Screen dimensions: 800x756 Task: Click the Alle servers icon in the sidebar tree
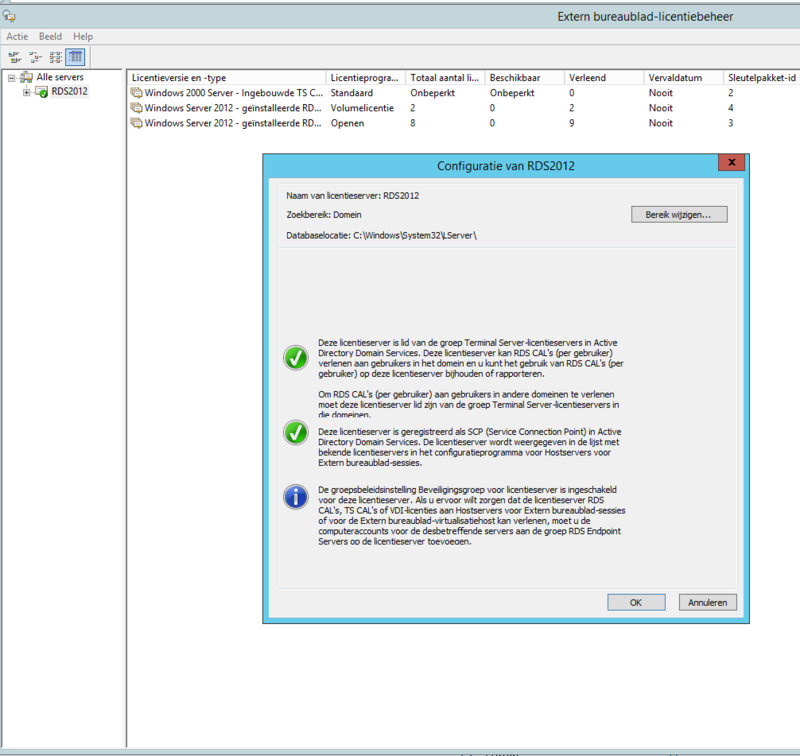[27, 76]
